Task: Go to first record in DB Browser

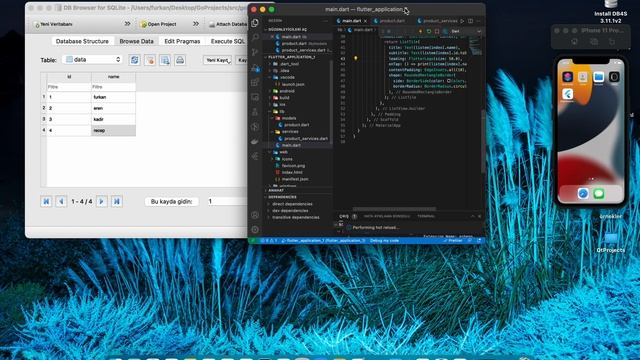Action: pos(46,201)
